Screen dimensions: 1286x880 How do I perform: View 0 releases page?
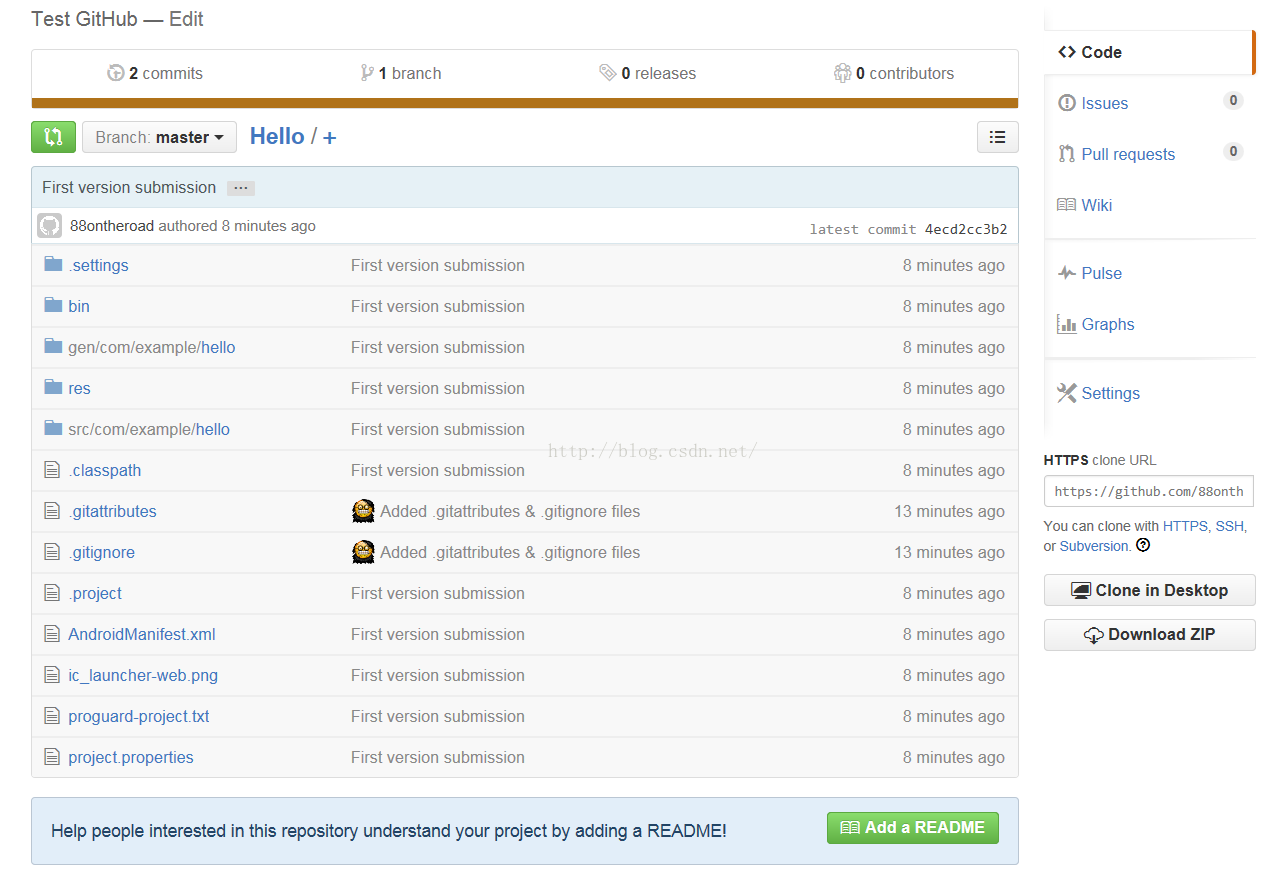pyautogui.click(x=648, y=73)
